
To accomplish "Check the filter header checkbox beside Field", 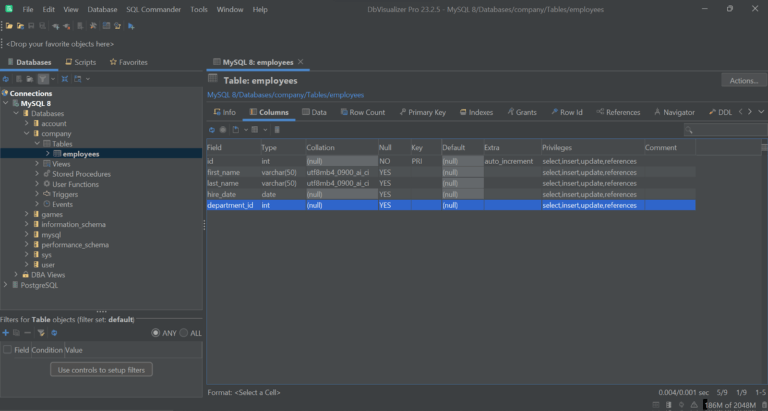I will point(7,350).
